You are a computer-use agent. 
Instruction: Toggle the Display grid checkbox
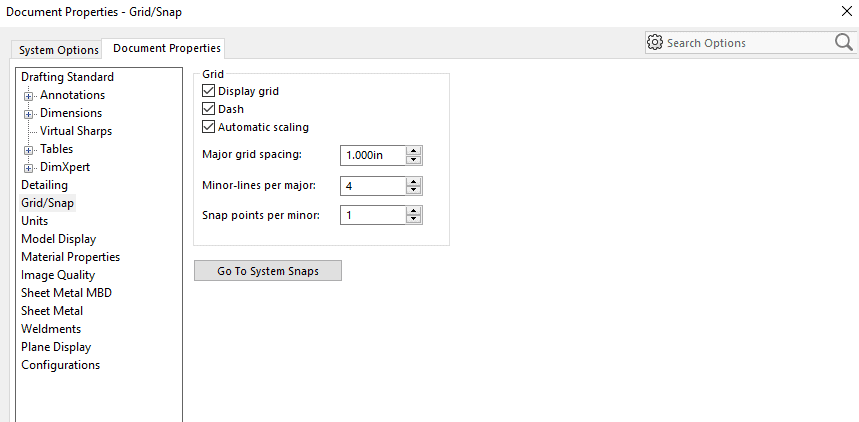coord(209,91)
